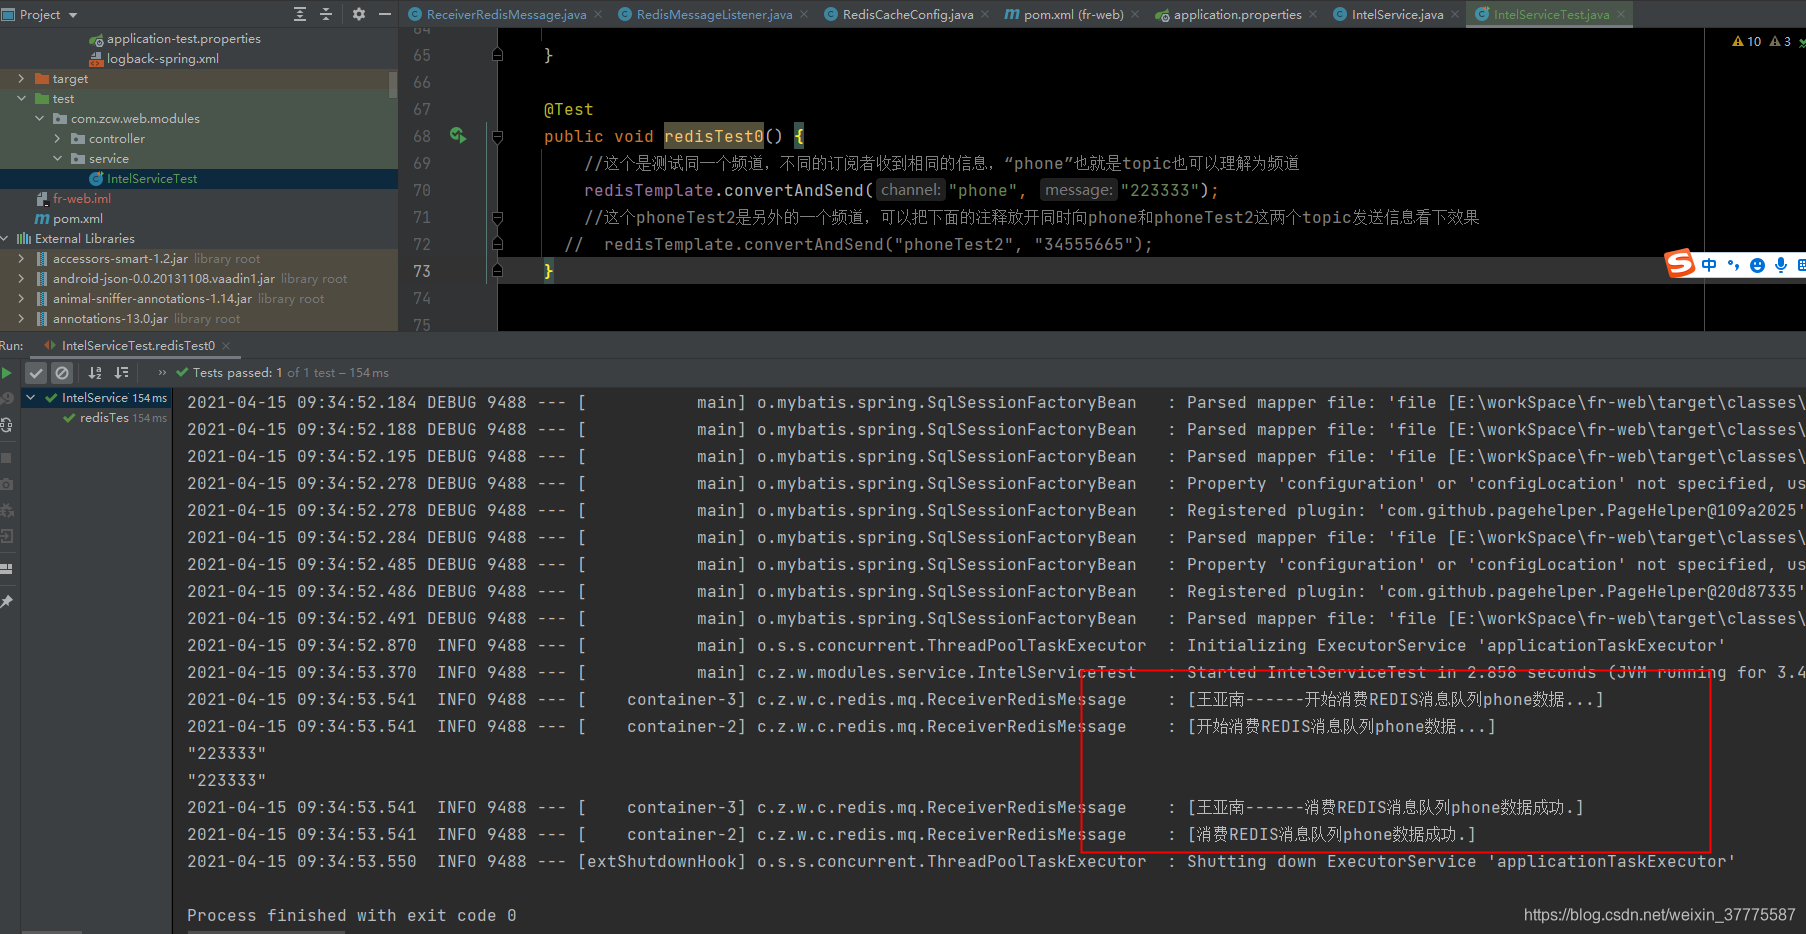Collapse com.zcw.web.modules package

[x=39, y=118]
